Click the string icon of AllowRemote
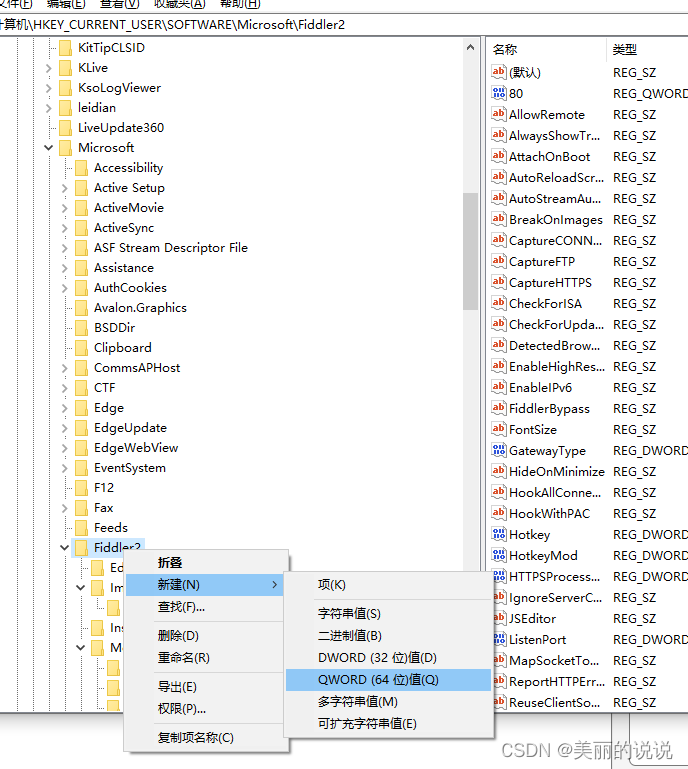688x769 pixels. point(499,114)
